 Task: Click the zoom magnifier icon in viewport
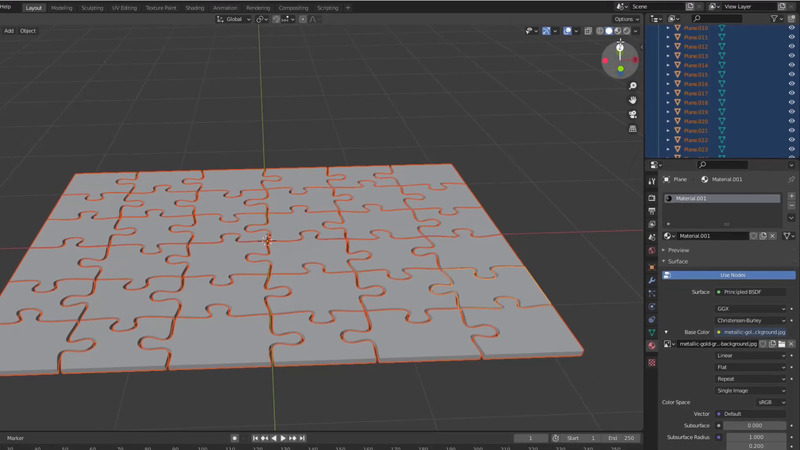[633, 86]
